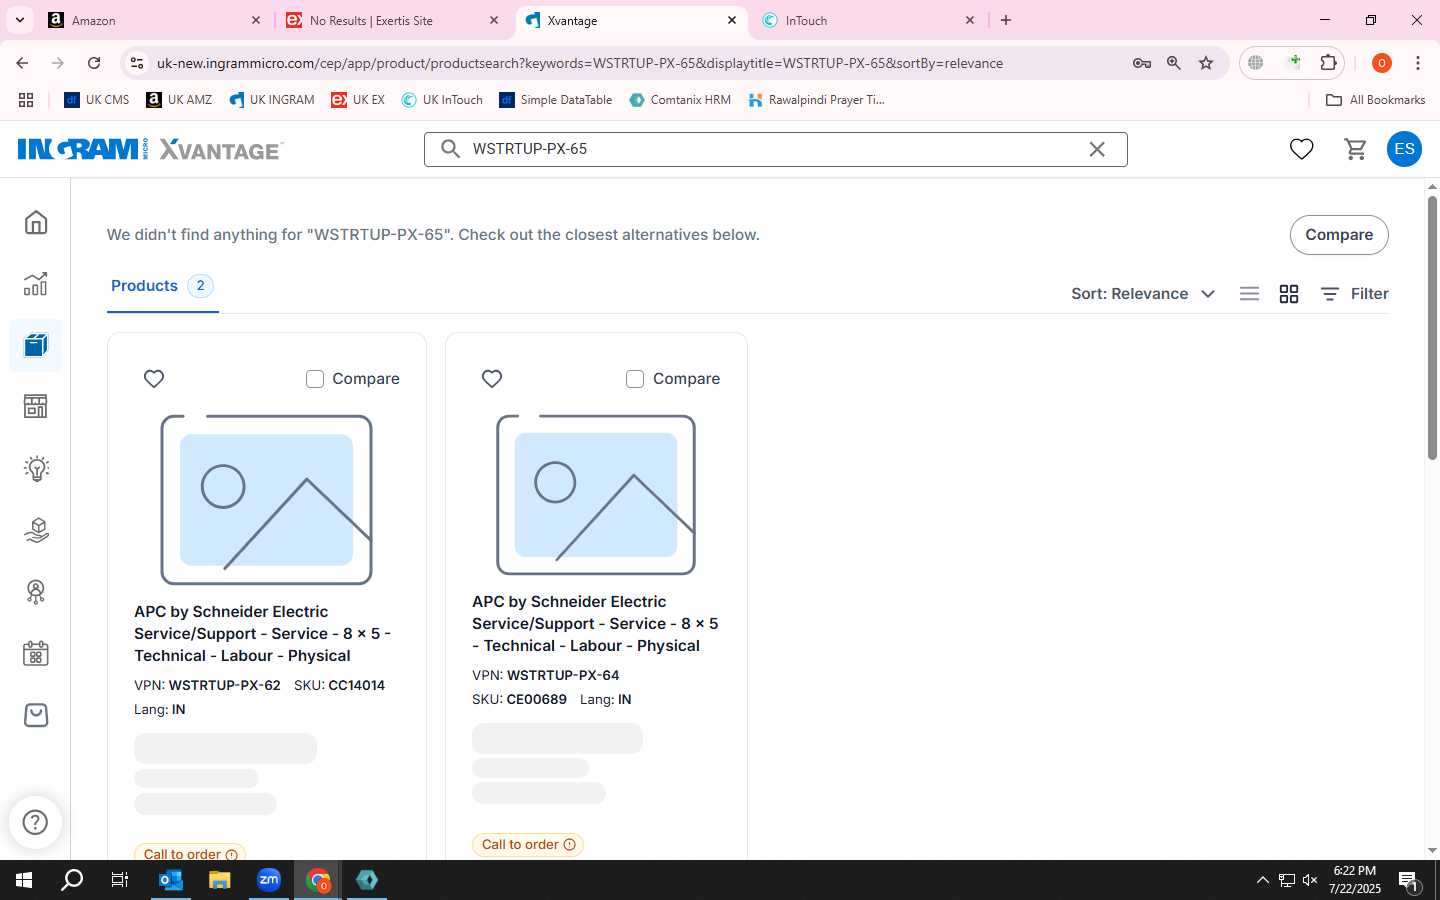Open the lightbulb insights icon in sidebar
The width and height of the screenshot is (1440, 900).
(36, 468)
